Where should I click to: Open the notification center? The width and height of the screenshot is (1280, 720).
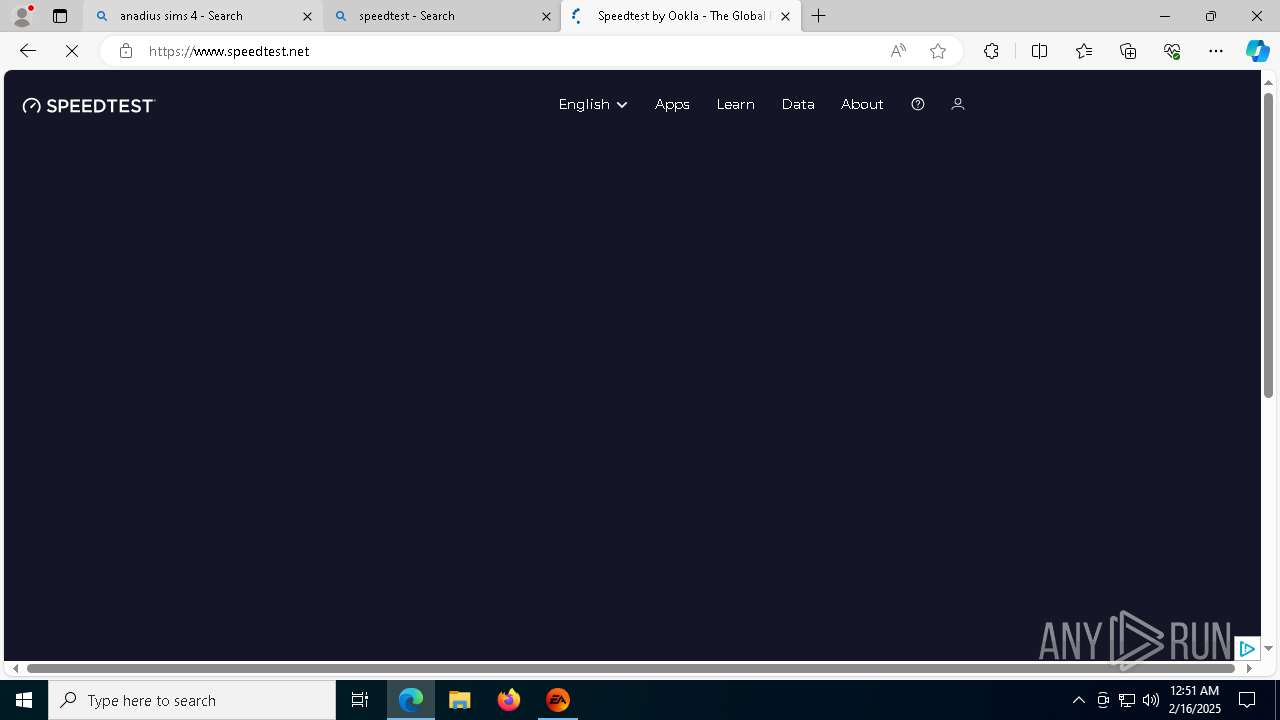[x=1247, y=700]
